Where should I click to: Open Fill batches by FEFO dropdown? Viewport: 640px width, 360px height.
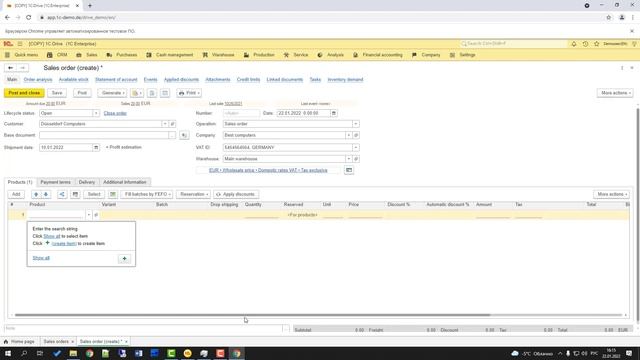(147, 194)
